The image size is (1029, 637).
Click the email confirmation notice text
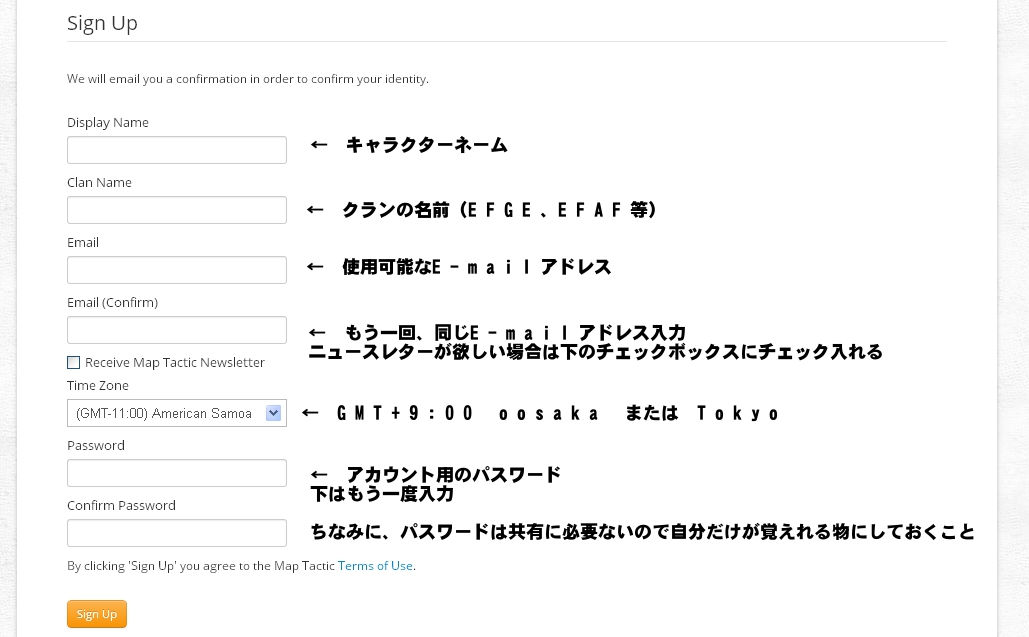[x=248, y=79]
